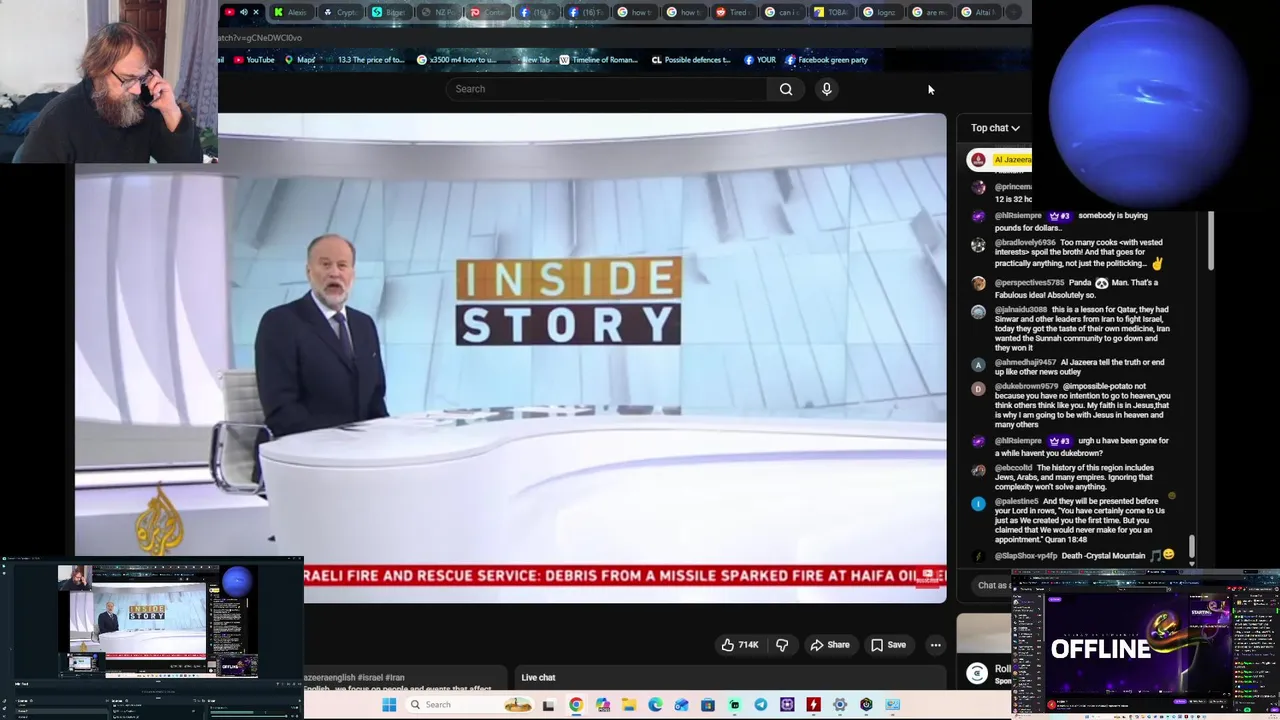Click the 'Chat as' message input
This screenshot has height=720, width=1280.
(993, 585)
